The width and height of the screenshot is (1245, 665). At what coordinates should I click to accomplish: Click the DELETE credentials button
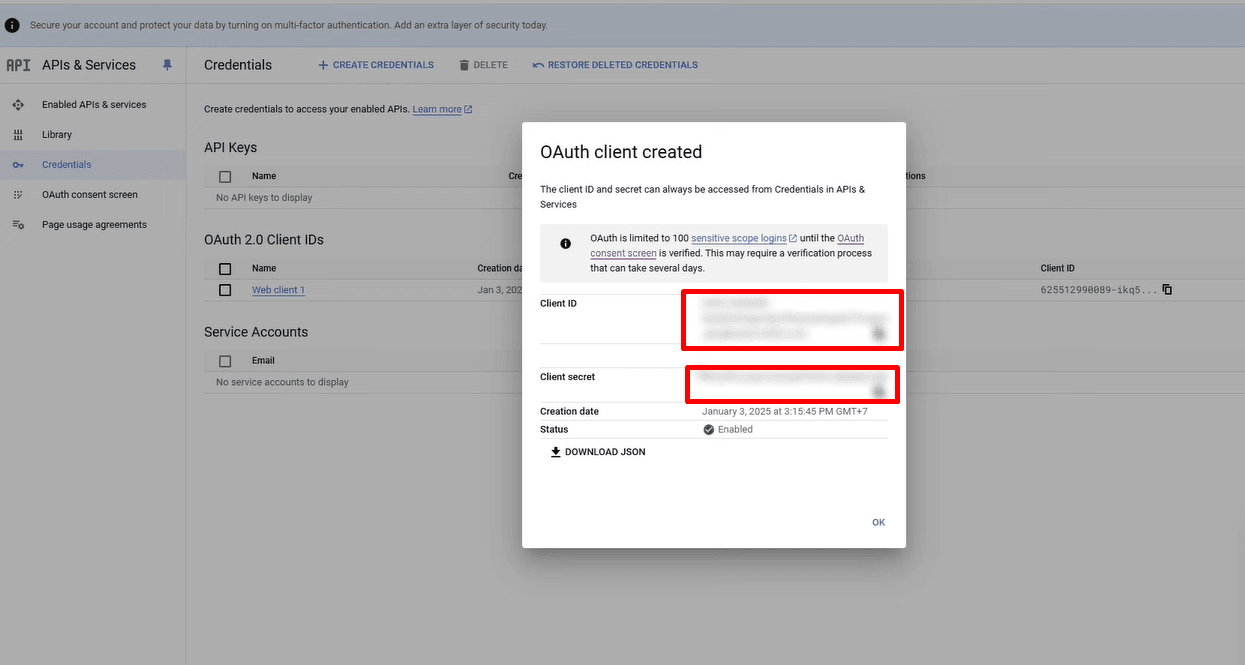(483, 65)
